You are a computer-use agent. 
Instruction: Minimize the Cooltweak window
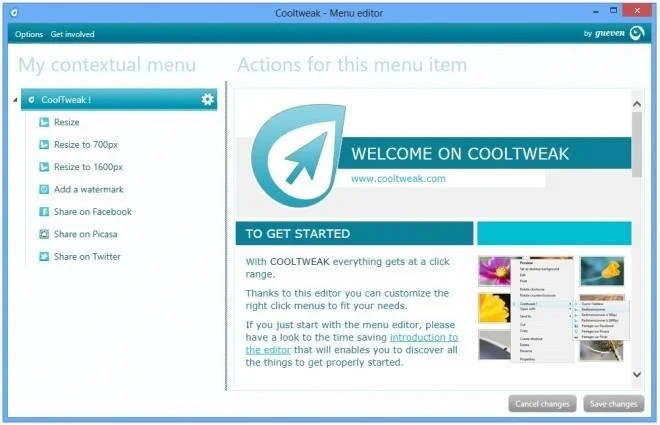(x=596, y=12)
